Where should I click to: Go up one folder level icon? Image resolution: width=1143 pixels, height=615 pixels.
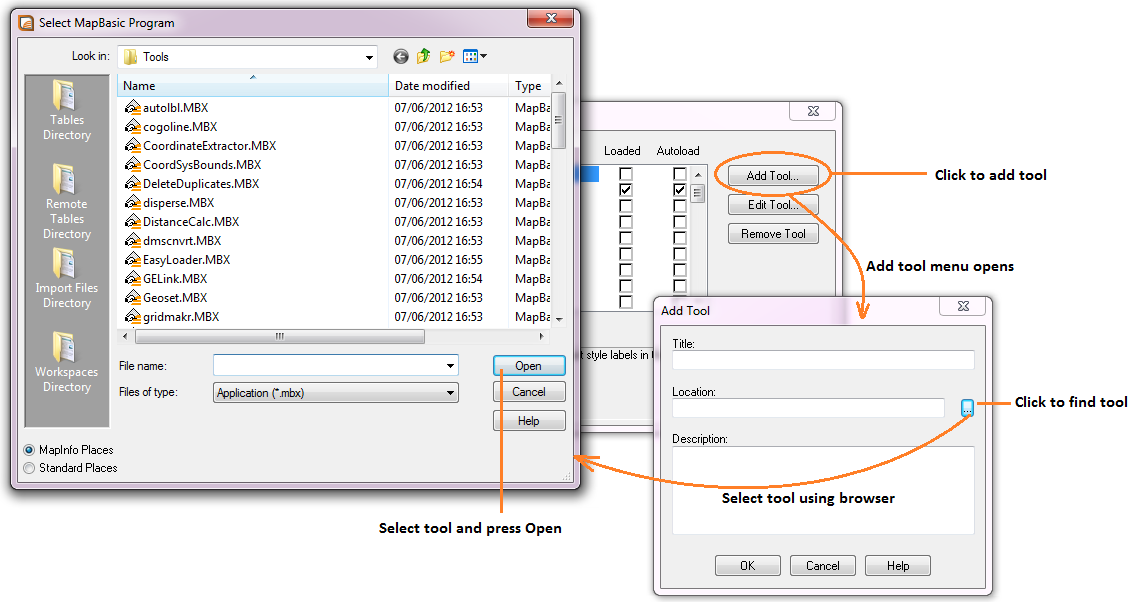pos(424,56)
